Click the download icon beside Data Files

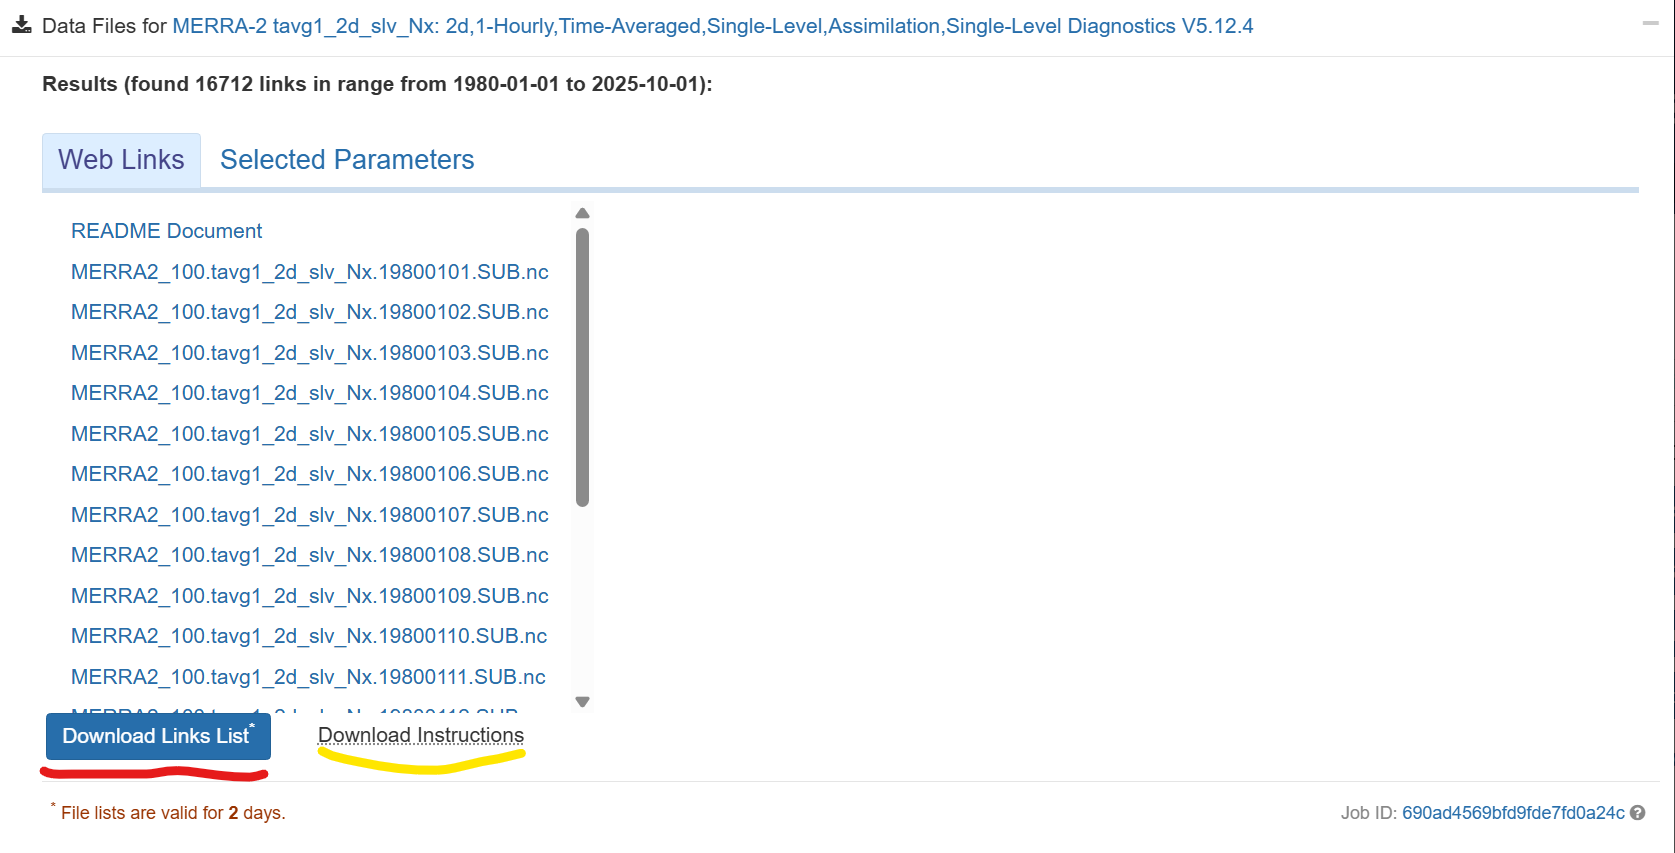(21, 25)
